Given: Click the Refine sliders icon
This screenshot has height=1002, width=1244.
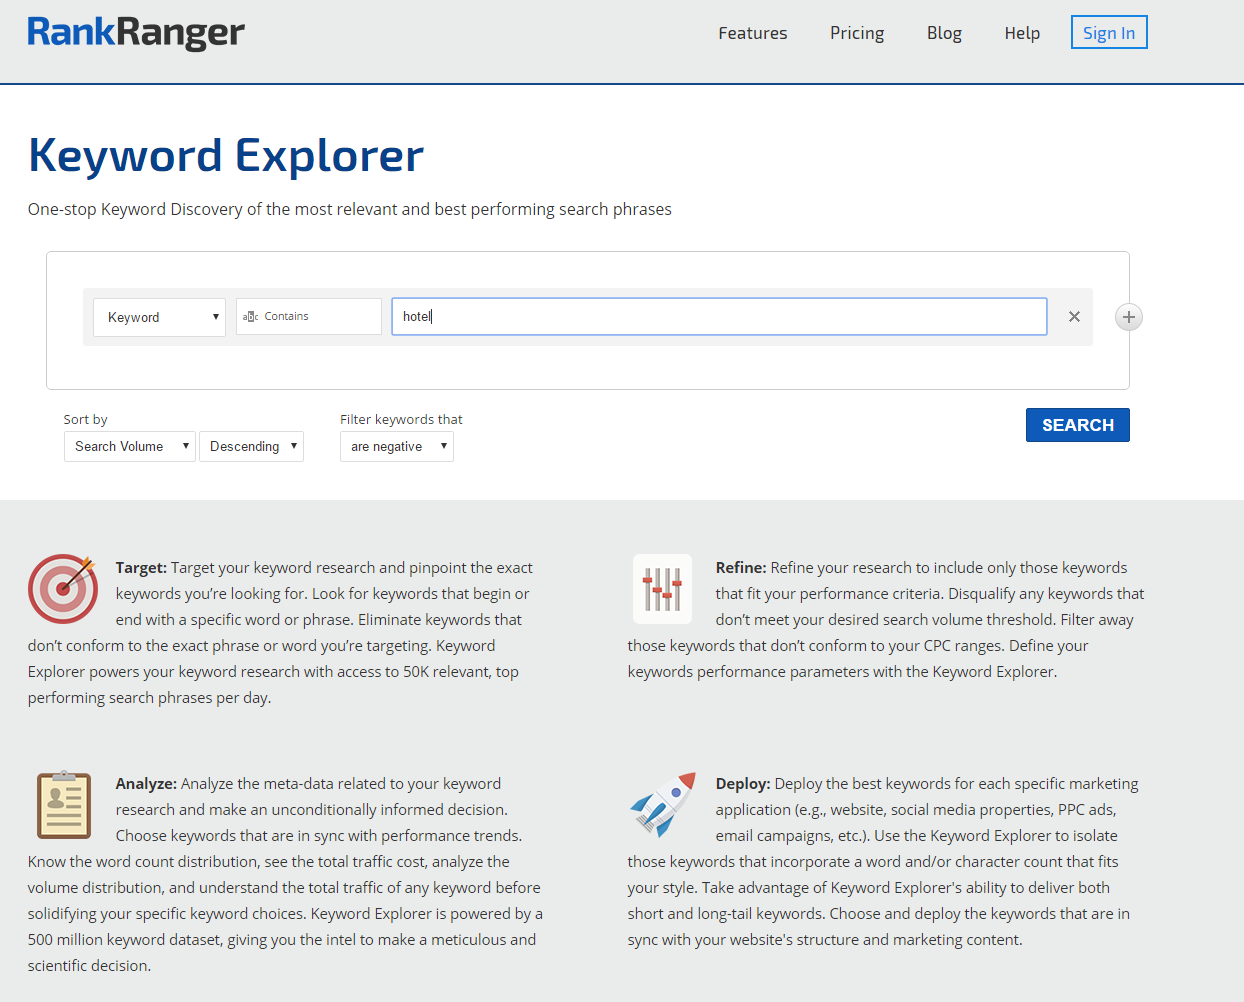Looking at the screenshot, I should (x=662, y=589).
